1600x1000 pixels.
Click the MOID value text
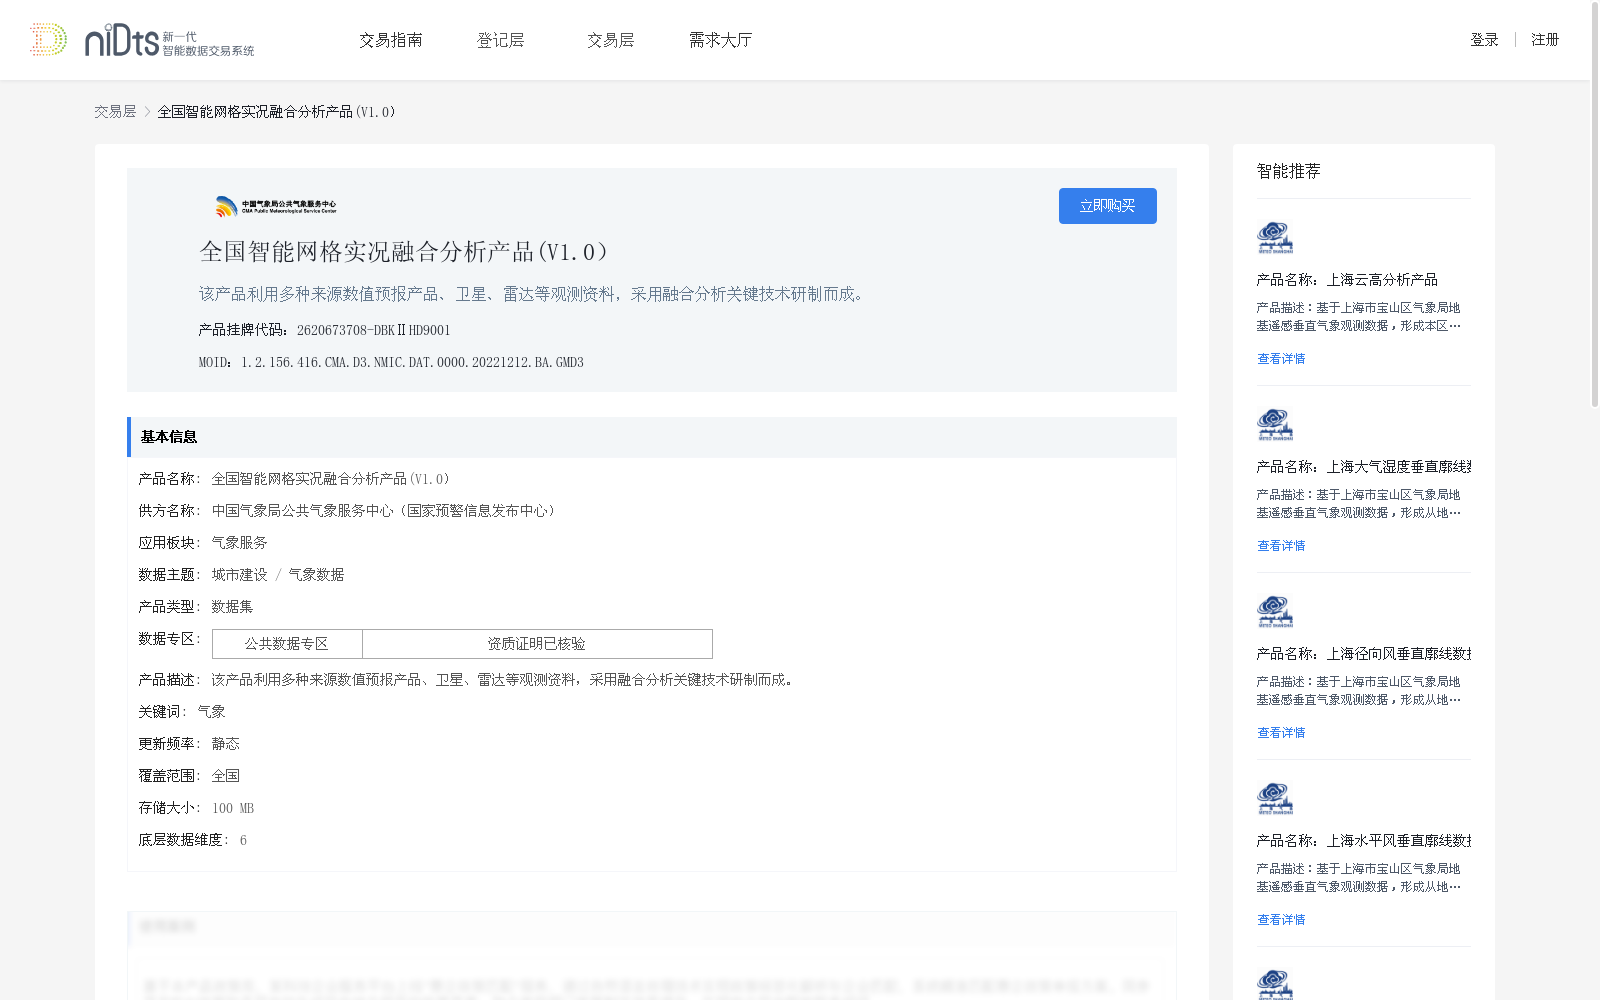pyautogui.click(x=412, y=363)
